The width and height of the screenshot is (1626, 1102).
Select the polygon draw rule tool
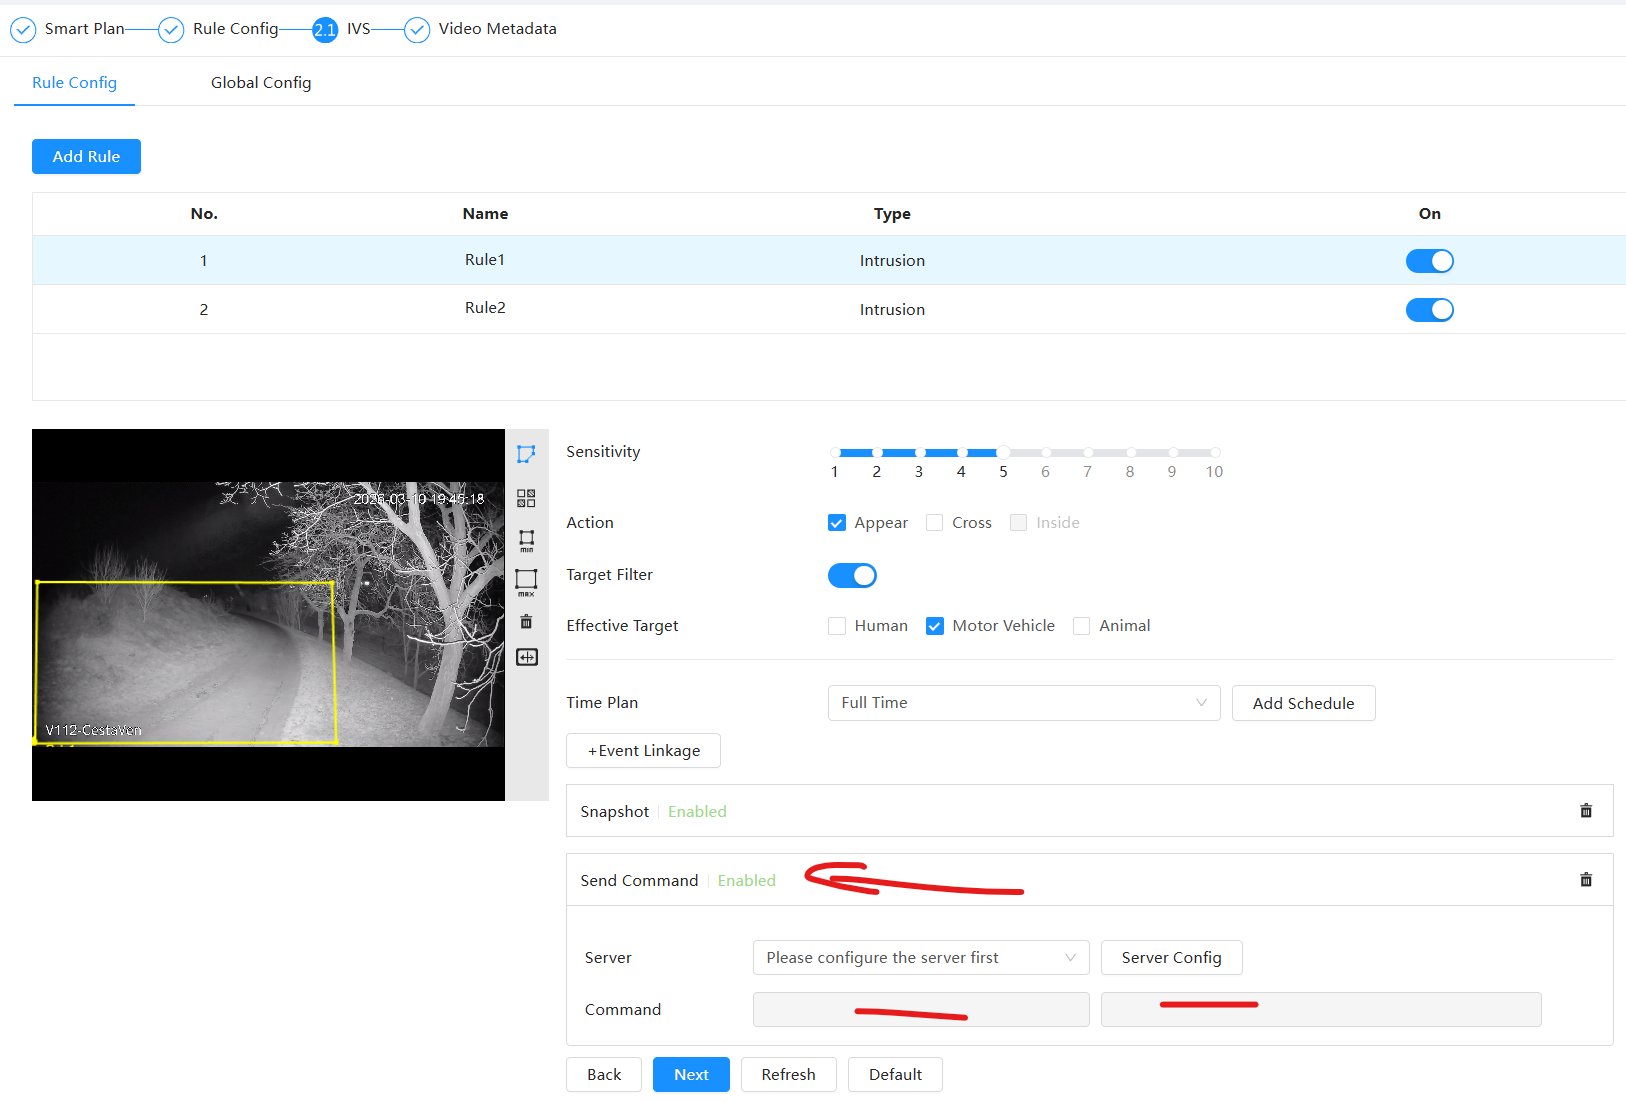[x=526, y=454]
